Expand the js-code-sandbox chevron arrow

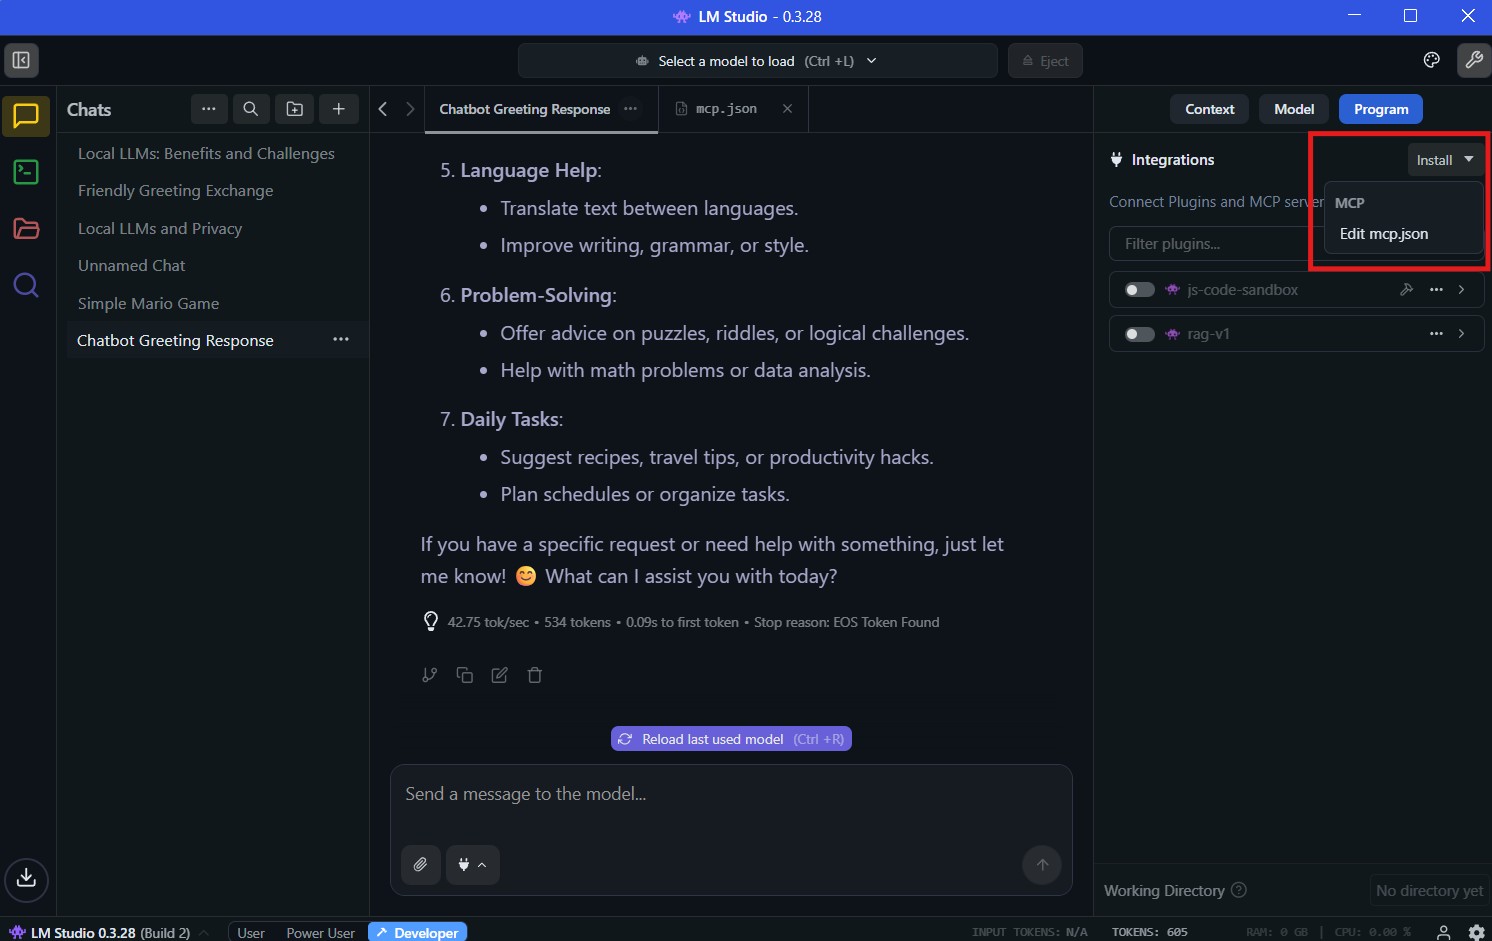click(x=1462, y=290)
